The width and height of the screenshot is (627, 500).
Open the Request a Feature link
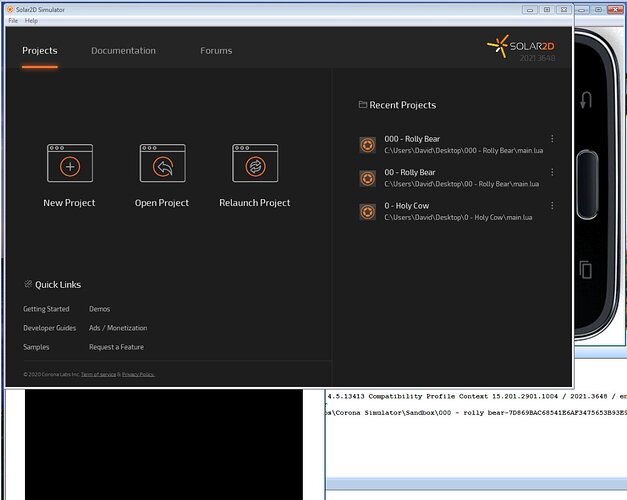pyautogui.click(x=116, y=347)
